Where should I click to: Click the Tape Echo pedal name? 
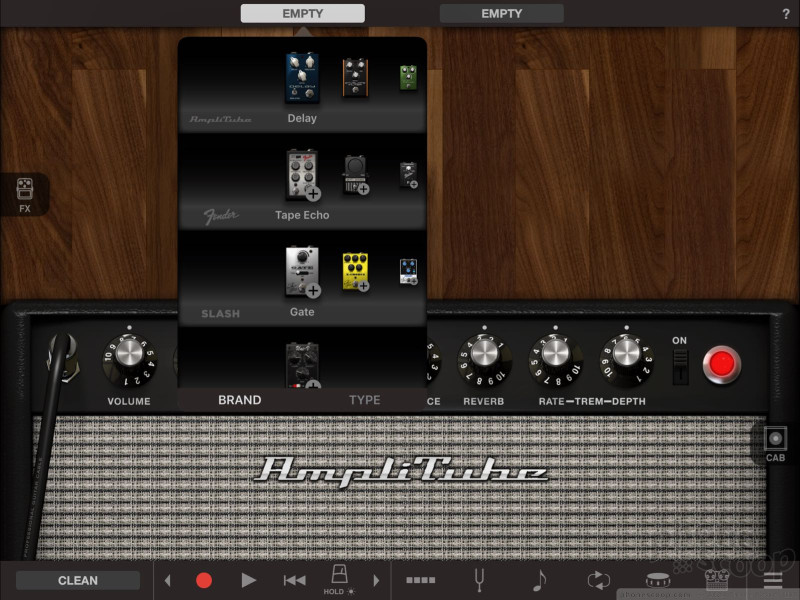point(302,215)
